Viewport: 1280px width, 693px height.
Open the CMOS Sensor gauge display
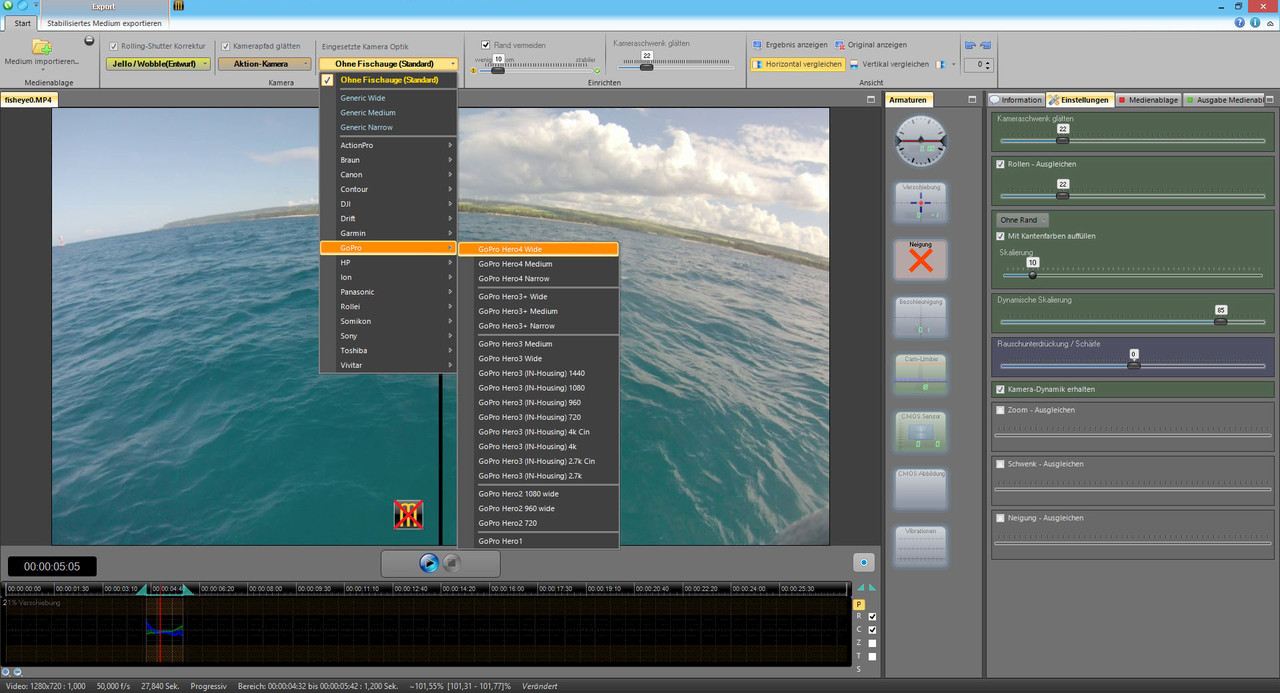point(919,428)
